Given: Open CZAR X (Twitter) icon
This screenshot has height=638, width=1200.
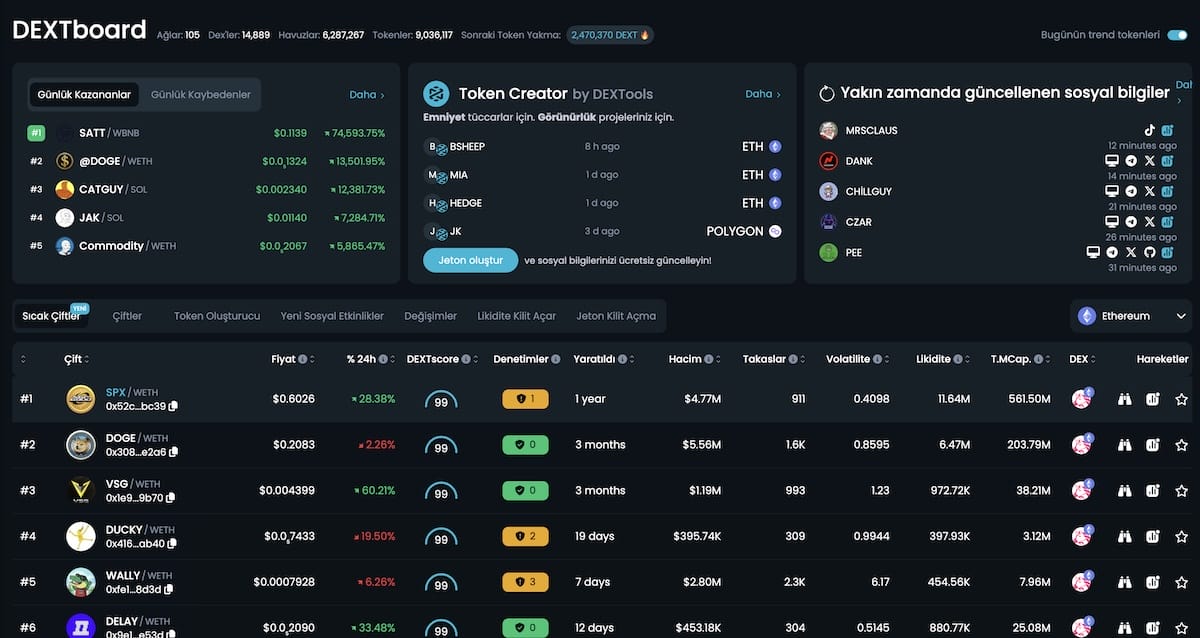Looking at the screenshot, I should click(x=1149, y=222).
